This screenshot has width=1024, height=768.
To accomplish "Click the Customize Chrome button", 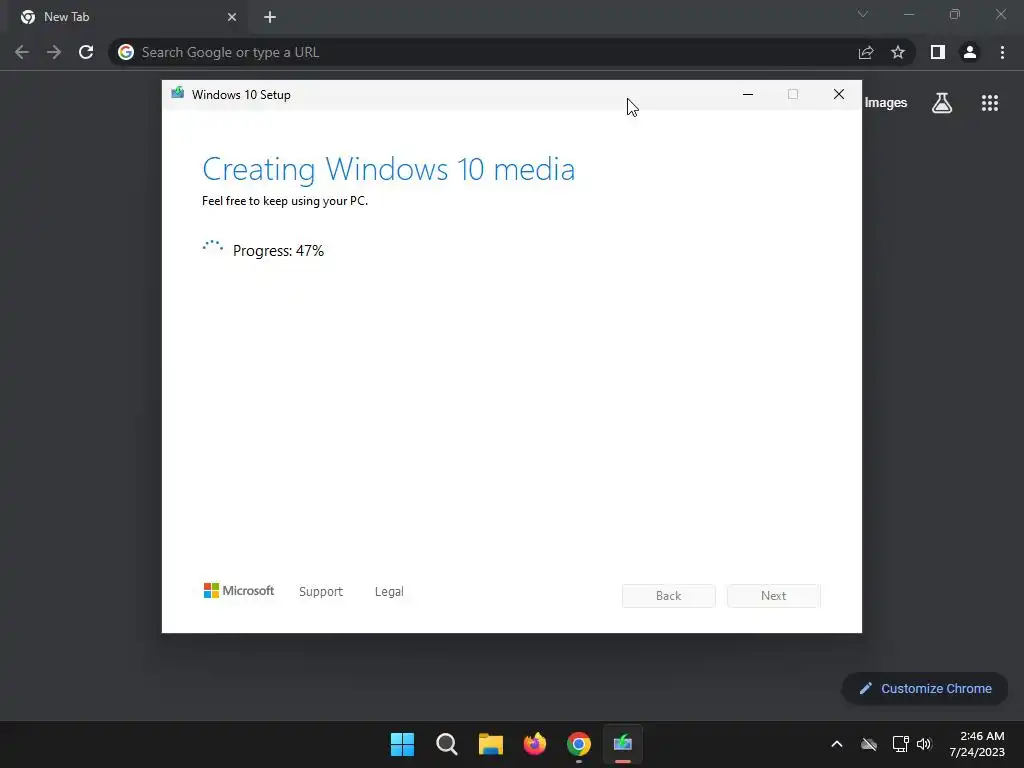I will click(x=925, y=688).
